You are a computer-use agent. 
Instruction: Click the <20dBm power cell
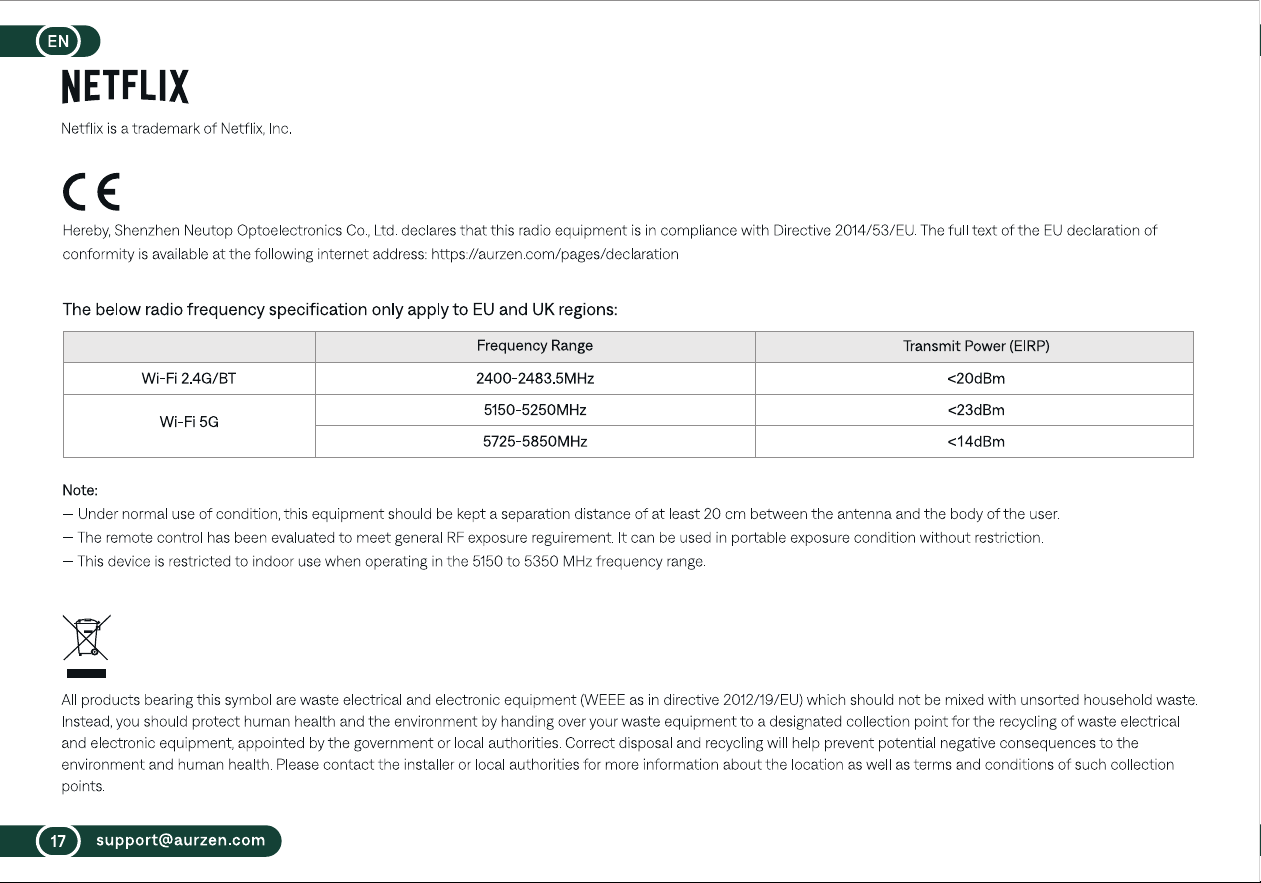tap(975, 378)
